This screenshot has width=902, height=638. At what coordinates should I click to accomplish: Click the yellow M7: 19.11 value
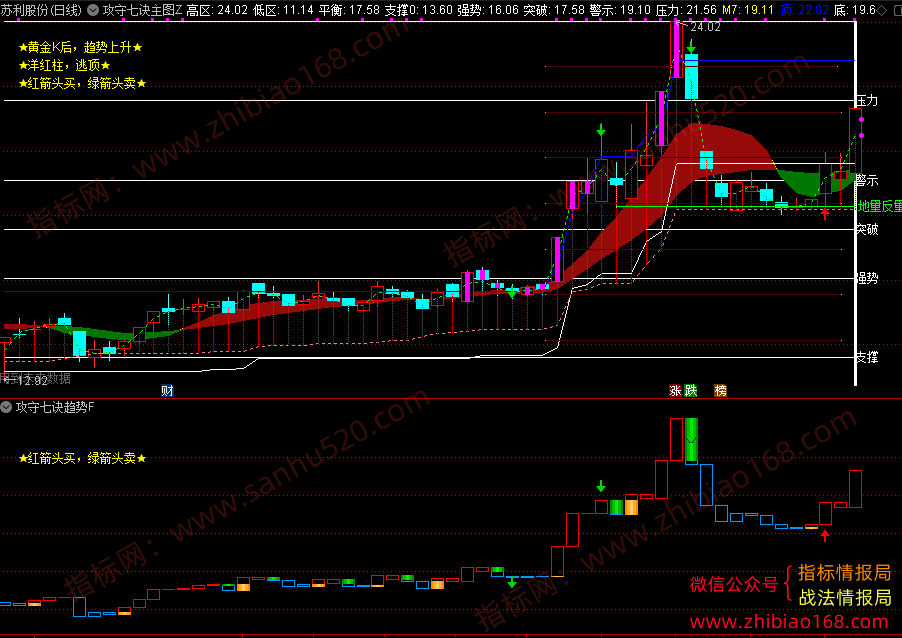(748, 10)
